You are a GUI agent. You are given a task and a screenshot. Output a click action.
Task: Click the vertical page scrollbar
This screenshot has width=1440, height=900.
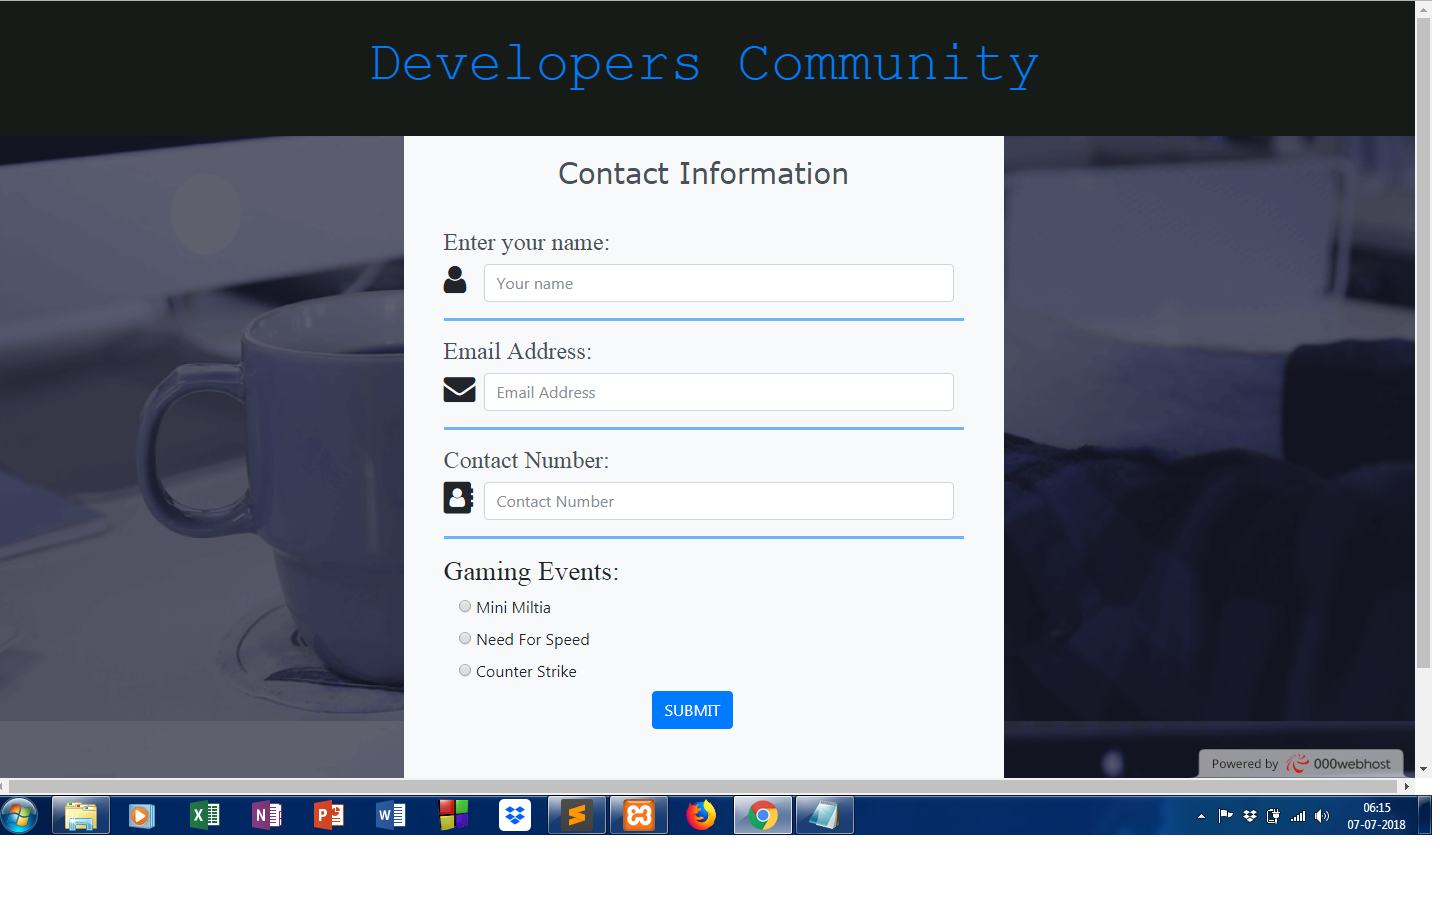pos(1423,340)
